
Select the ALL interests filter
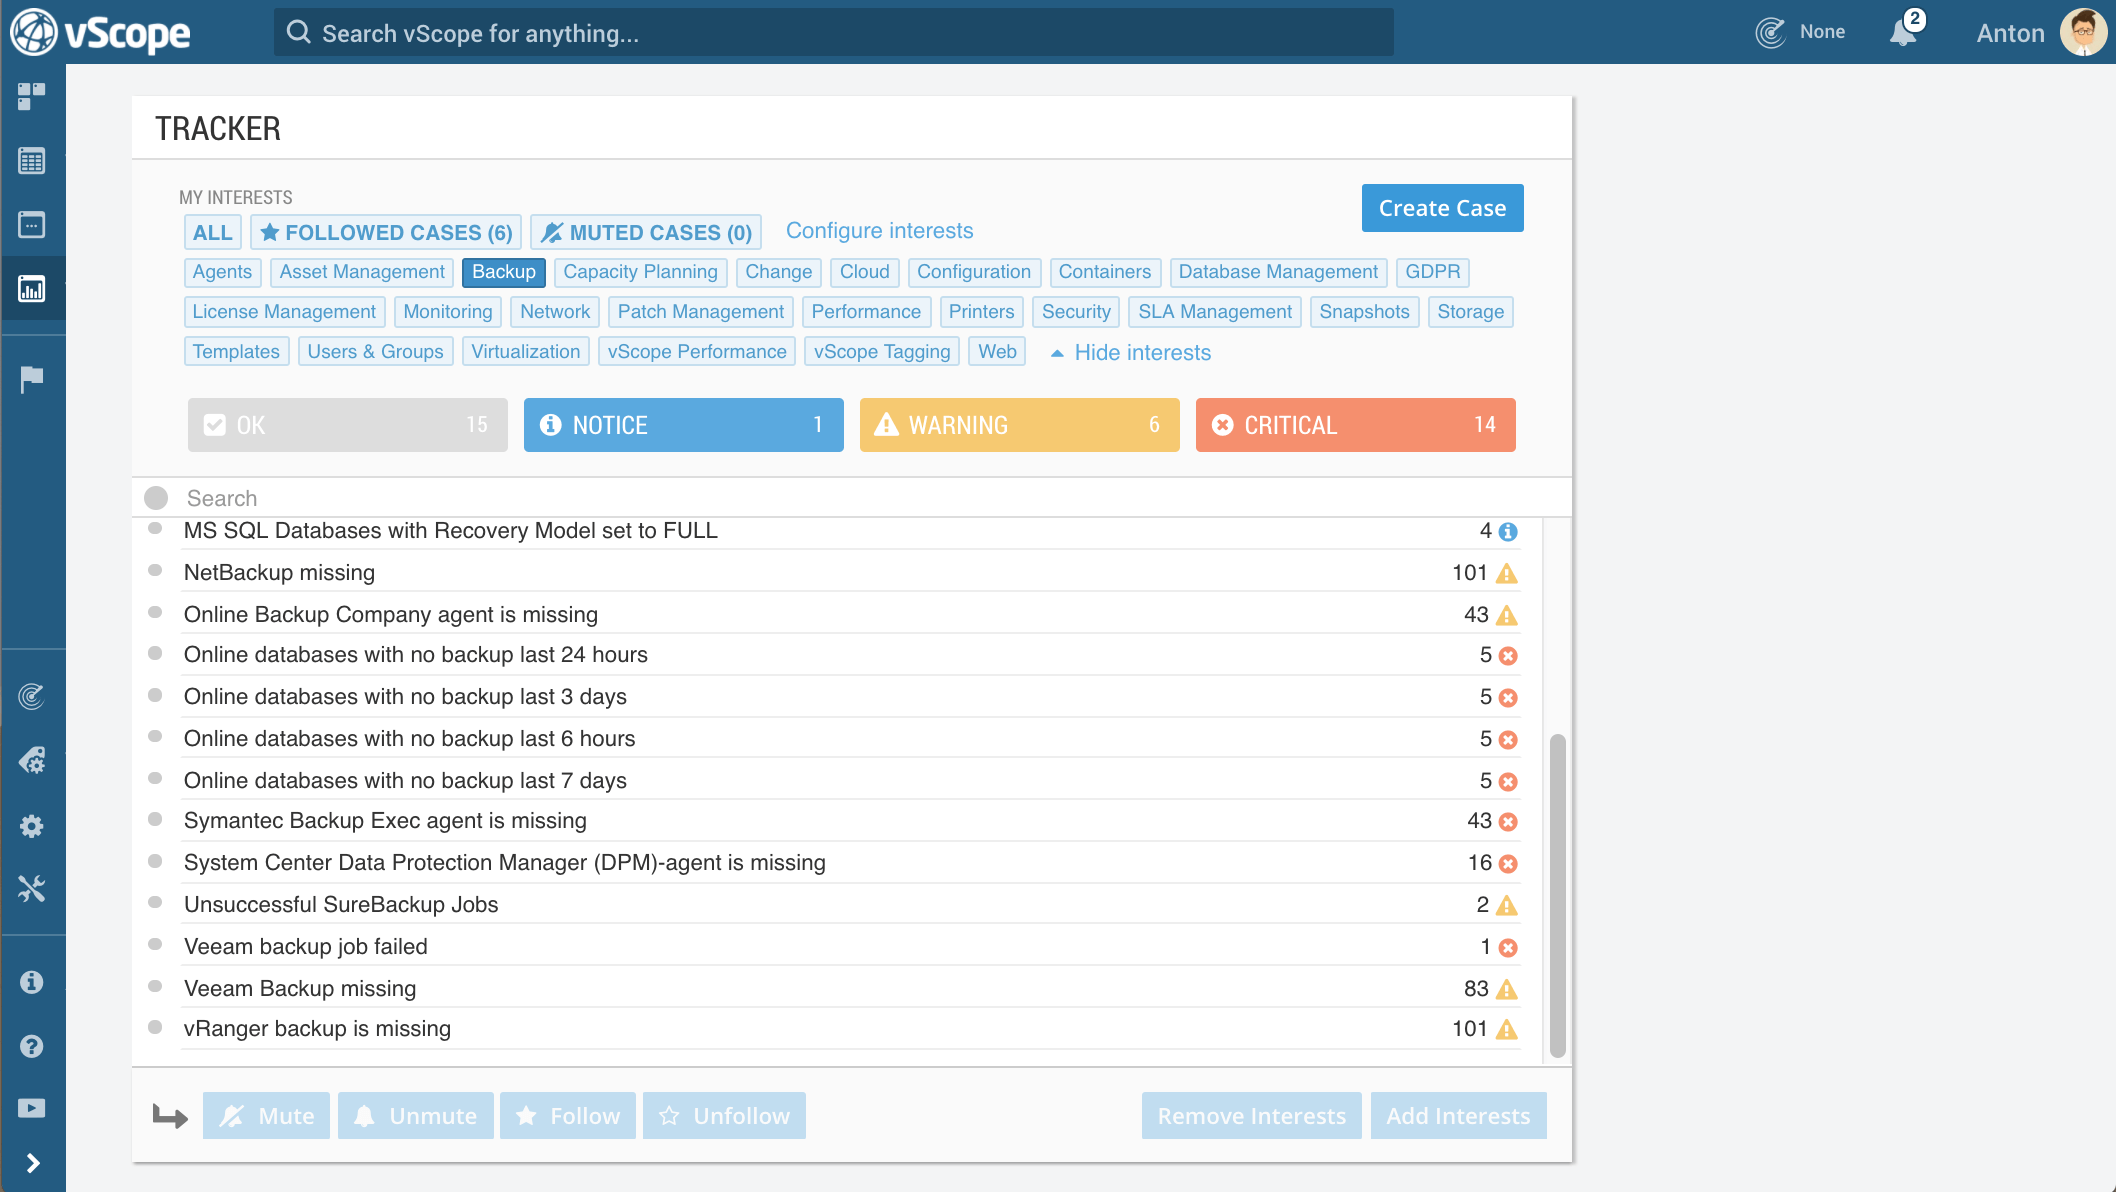pos(213,232)
